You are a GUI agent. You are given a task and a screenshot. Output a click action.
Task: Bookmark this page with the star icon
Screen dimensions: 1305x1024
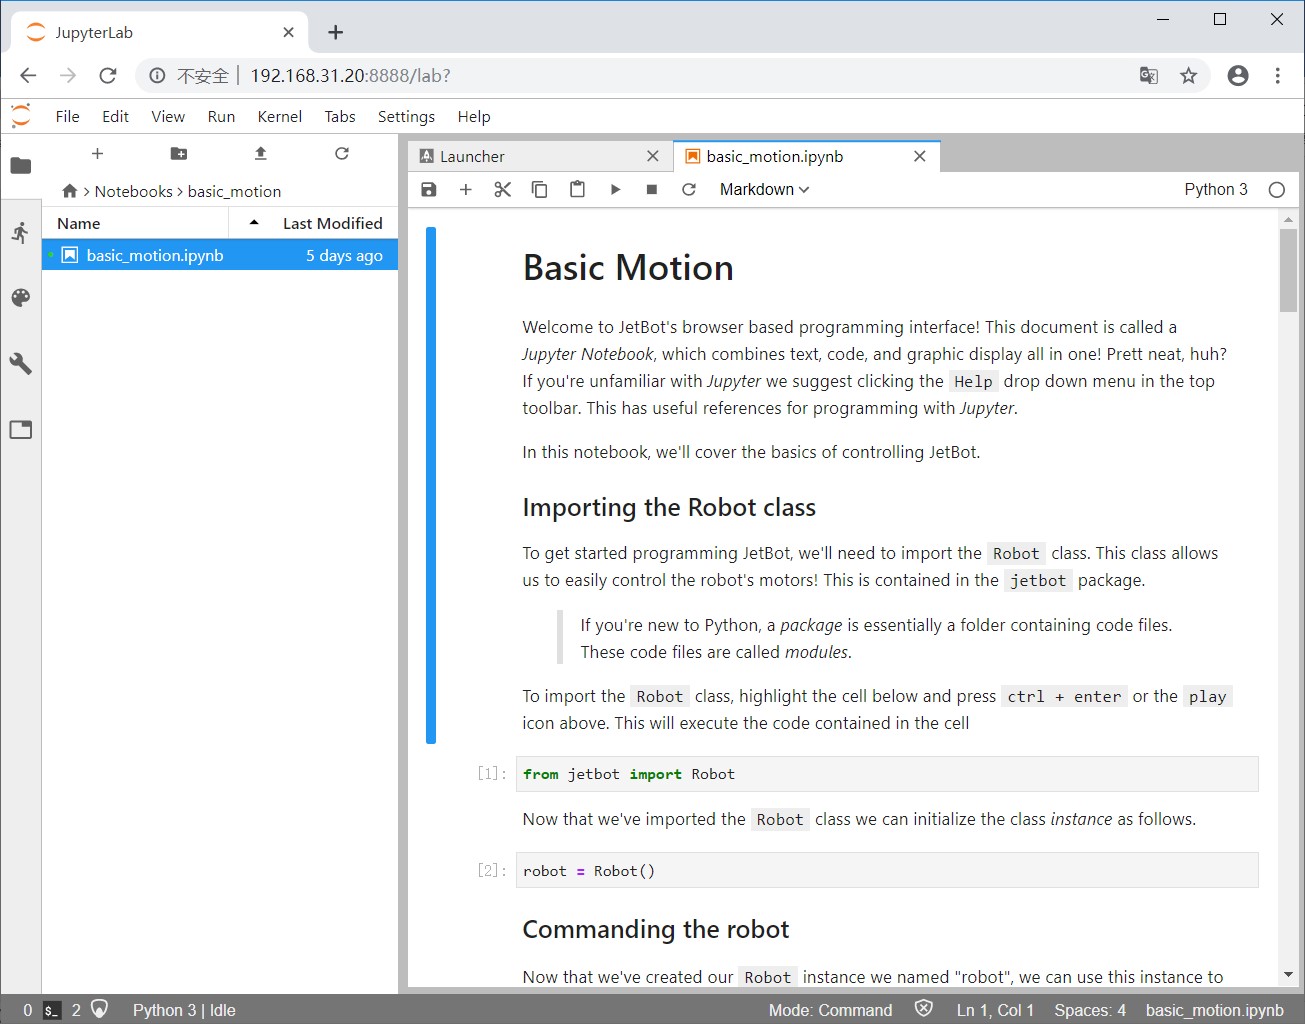(1188, 75)
